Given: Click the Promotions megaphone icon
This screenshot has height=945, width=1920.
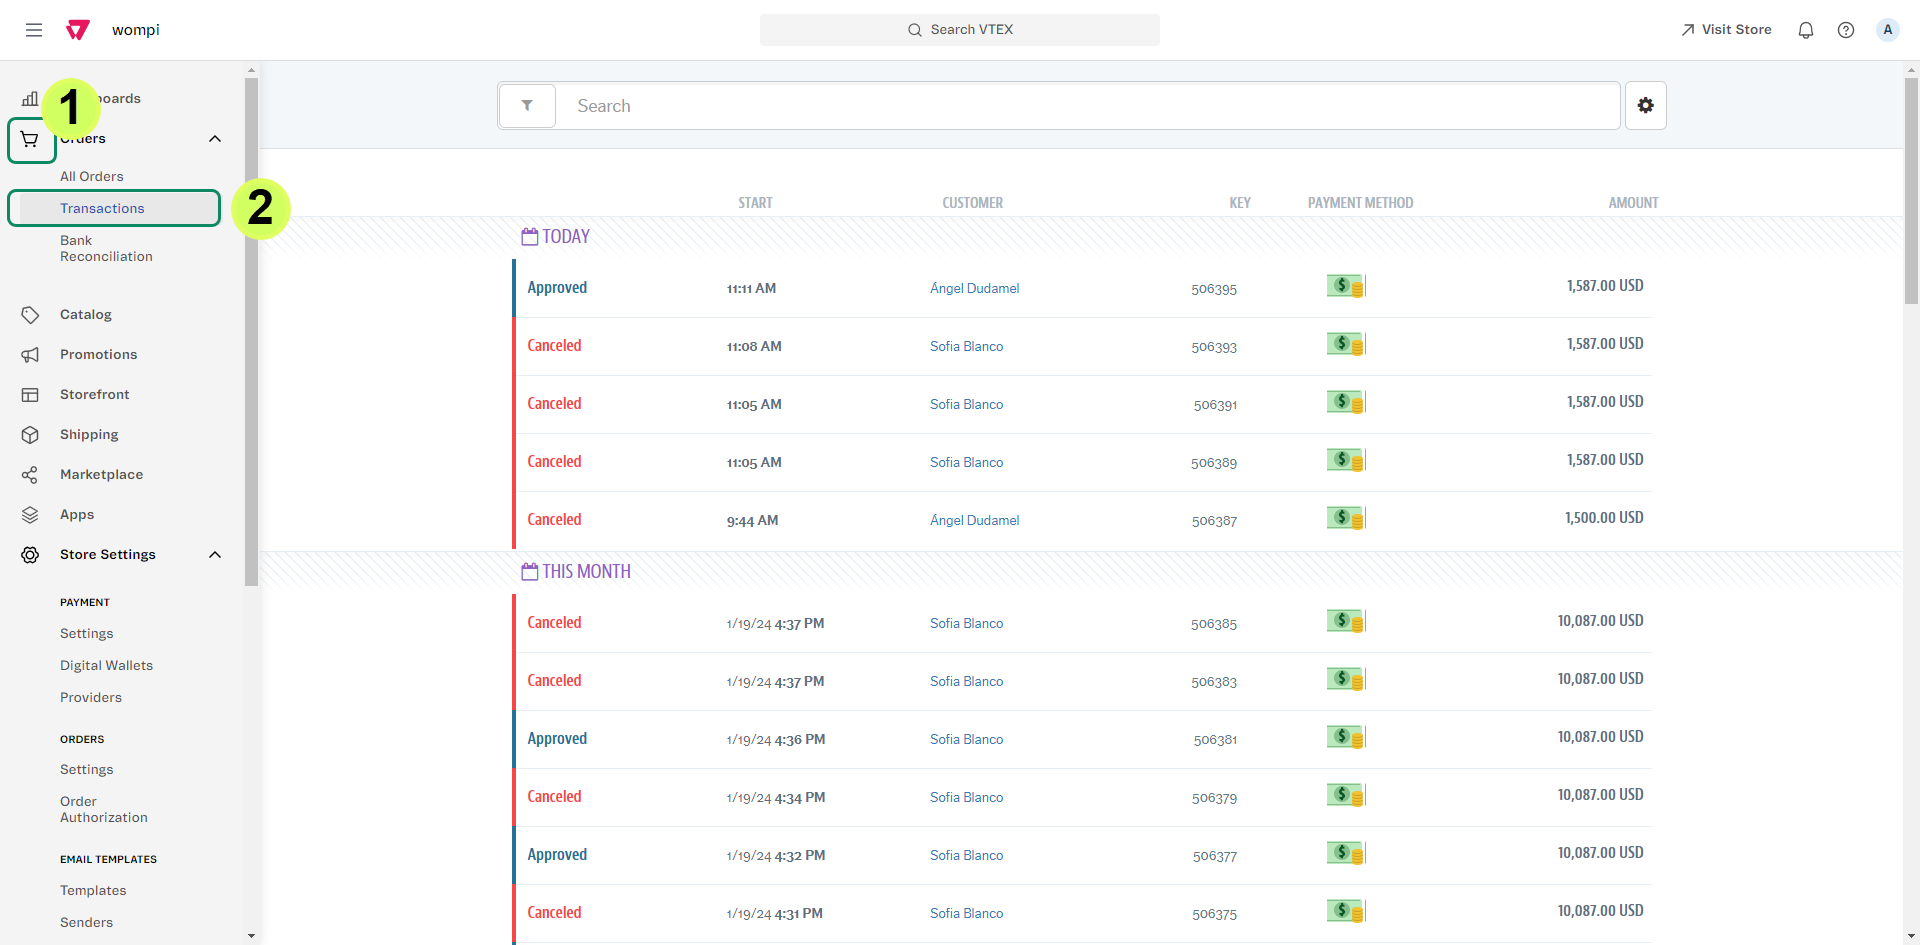Looking at the screenshot, I should point(30,355).
